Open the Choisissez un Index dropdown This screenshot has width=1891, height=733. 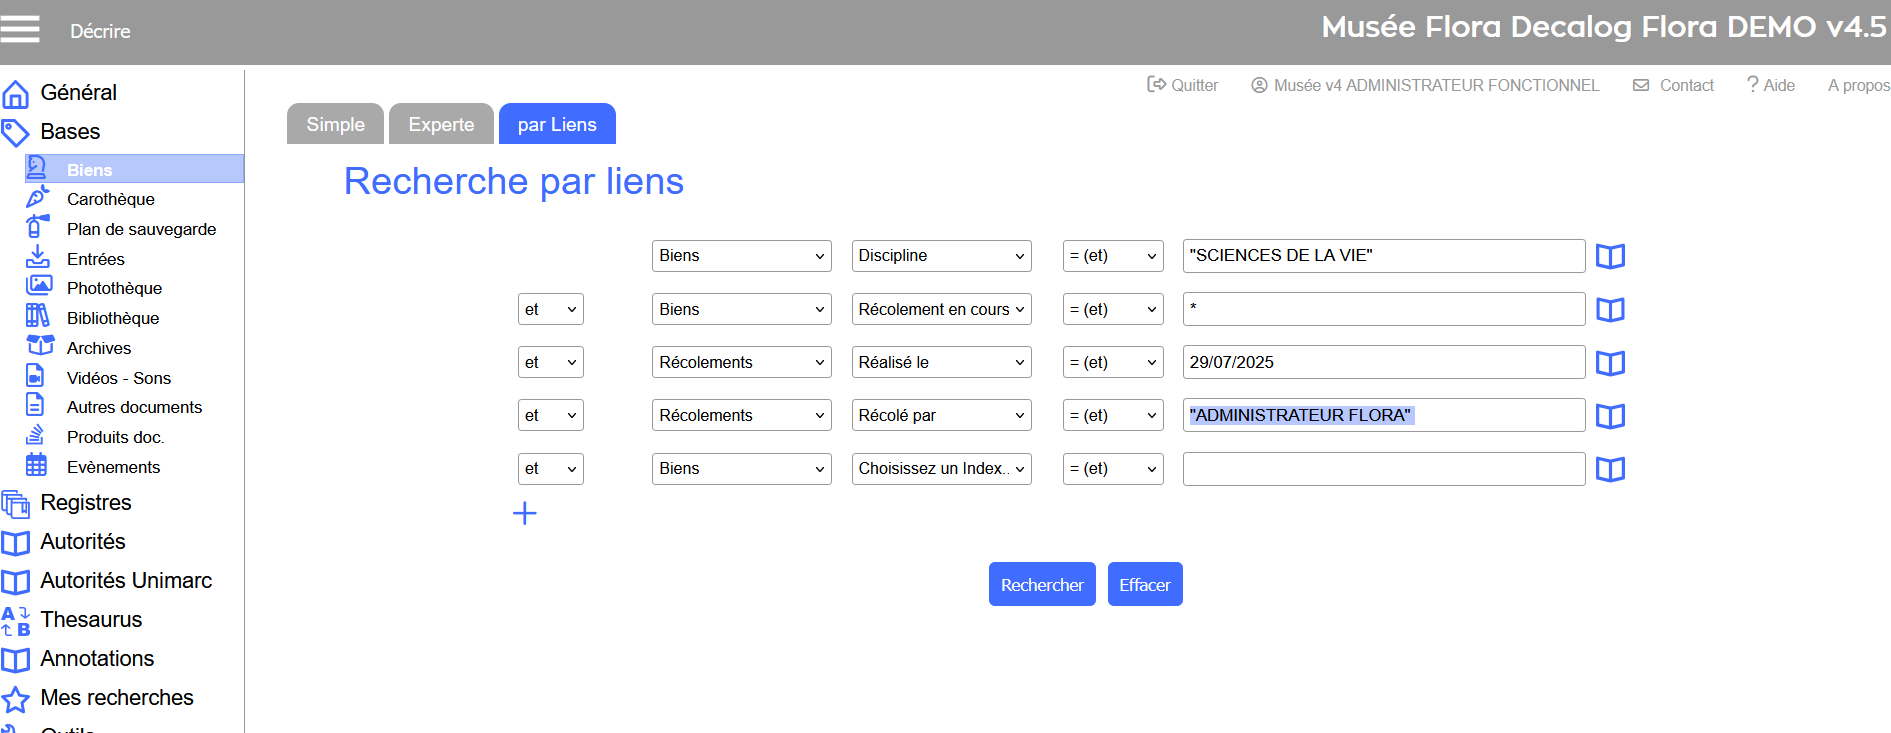pyautogui.click(x=941, y=469)
